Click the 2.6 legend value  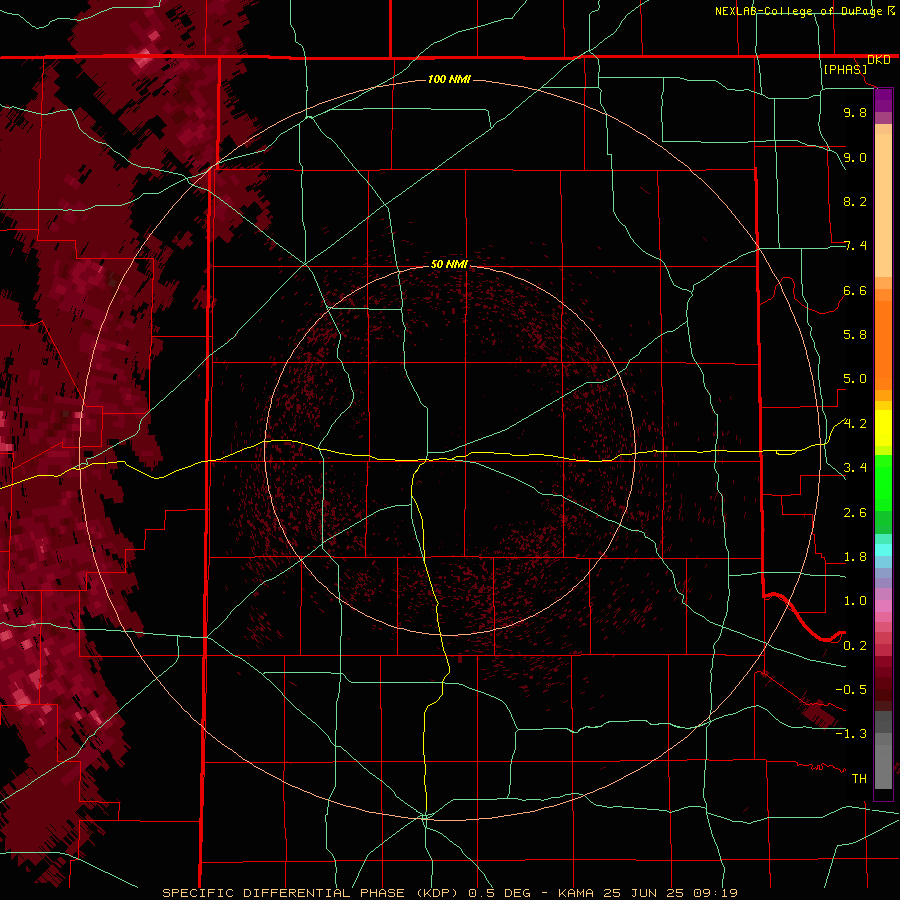tap(855, 513)
